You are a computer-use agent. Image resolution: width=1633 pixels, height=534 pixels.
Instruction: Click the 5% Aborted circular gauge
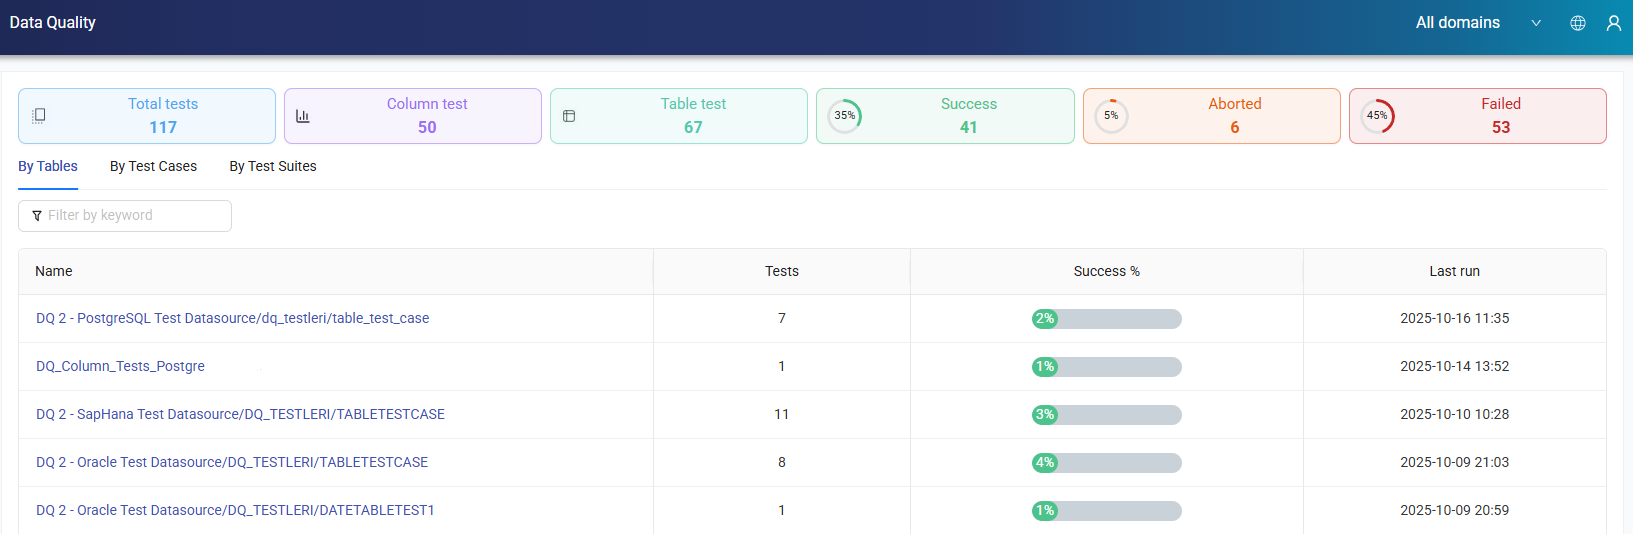1111,116
